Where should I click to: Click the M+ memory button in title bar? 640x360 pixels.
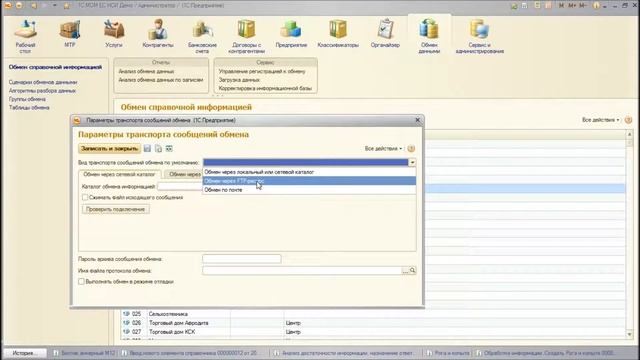[572, 6]
